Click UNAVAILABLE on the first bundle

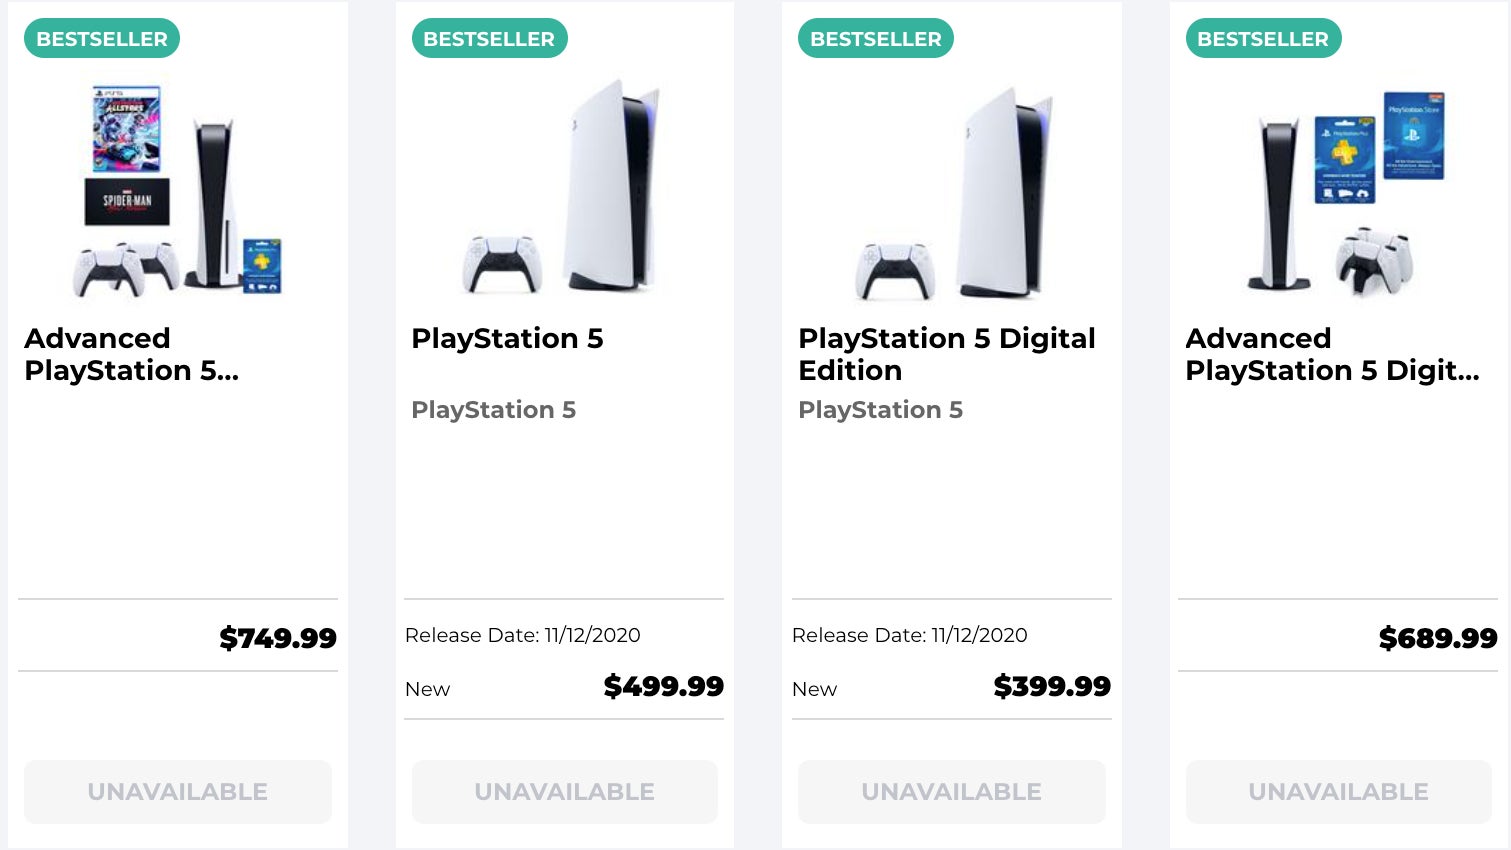click(x=177, y=791)
